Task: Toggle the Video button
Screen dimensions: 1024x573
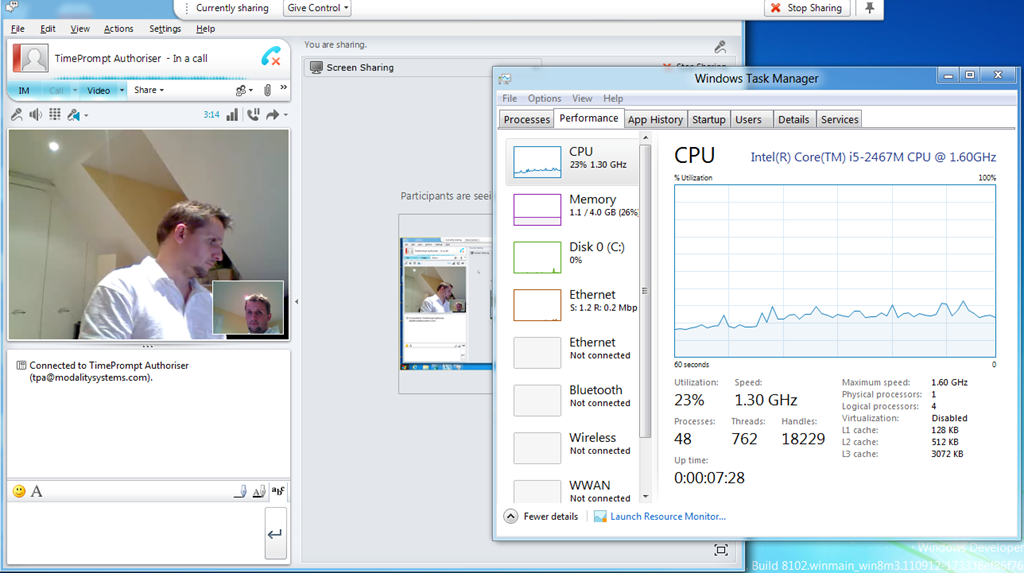Action: (99, 90)
